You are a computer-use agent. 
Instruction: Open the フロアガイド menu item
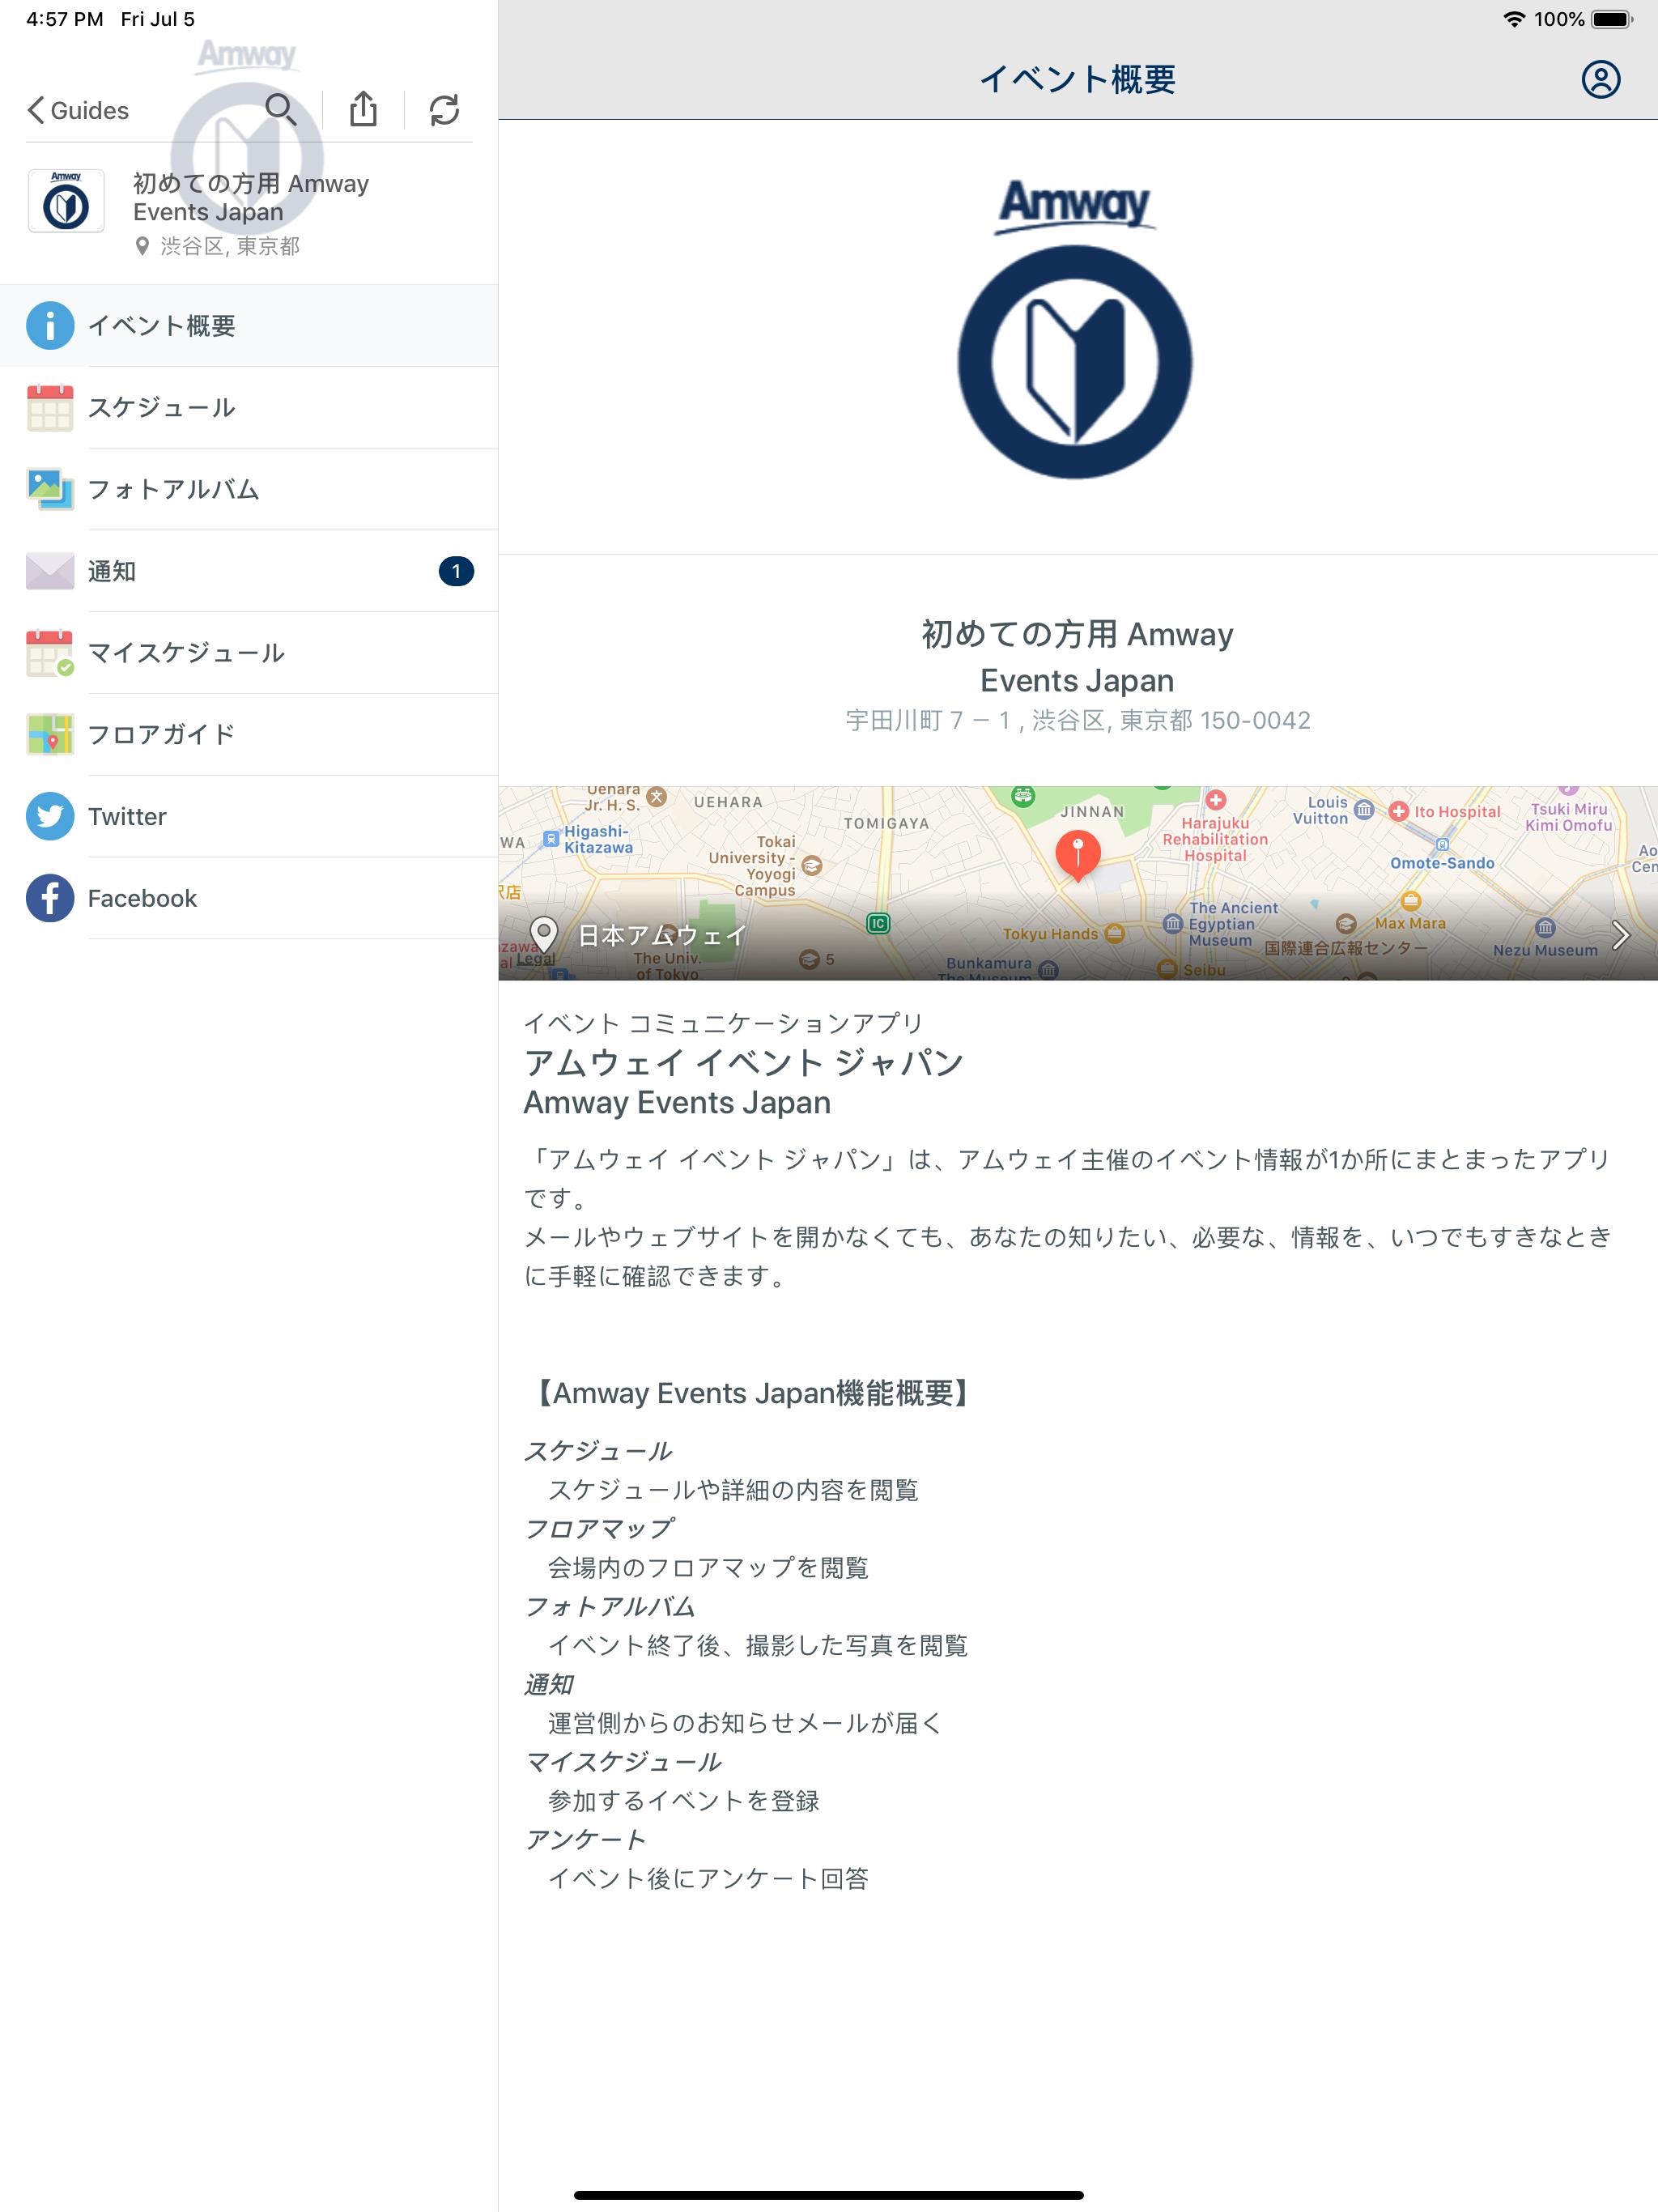pyautogui.click(x=249, y=735)
